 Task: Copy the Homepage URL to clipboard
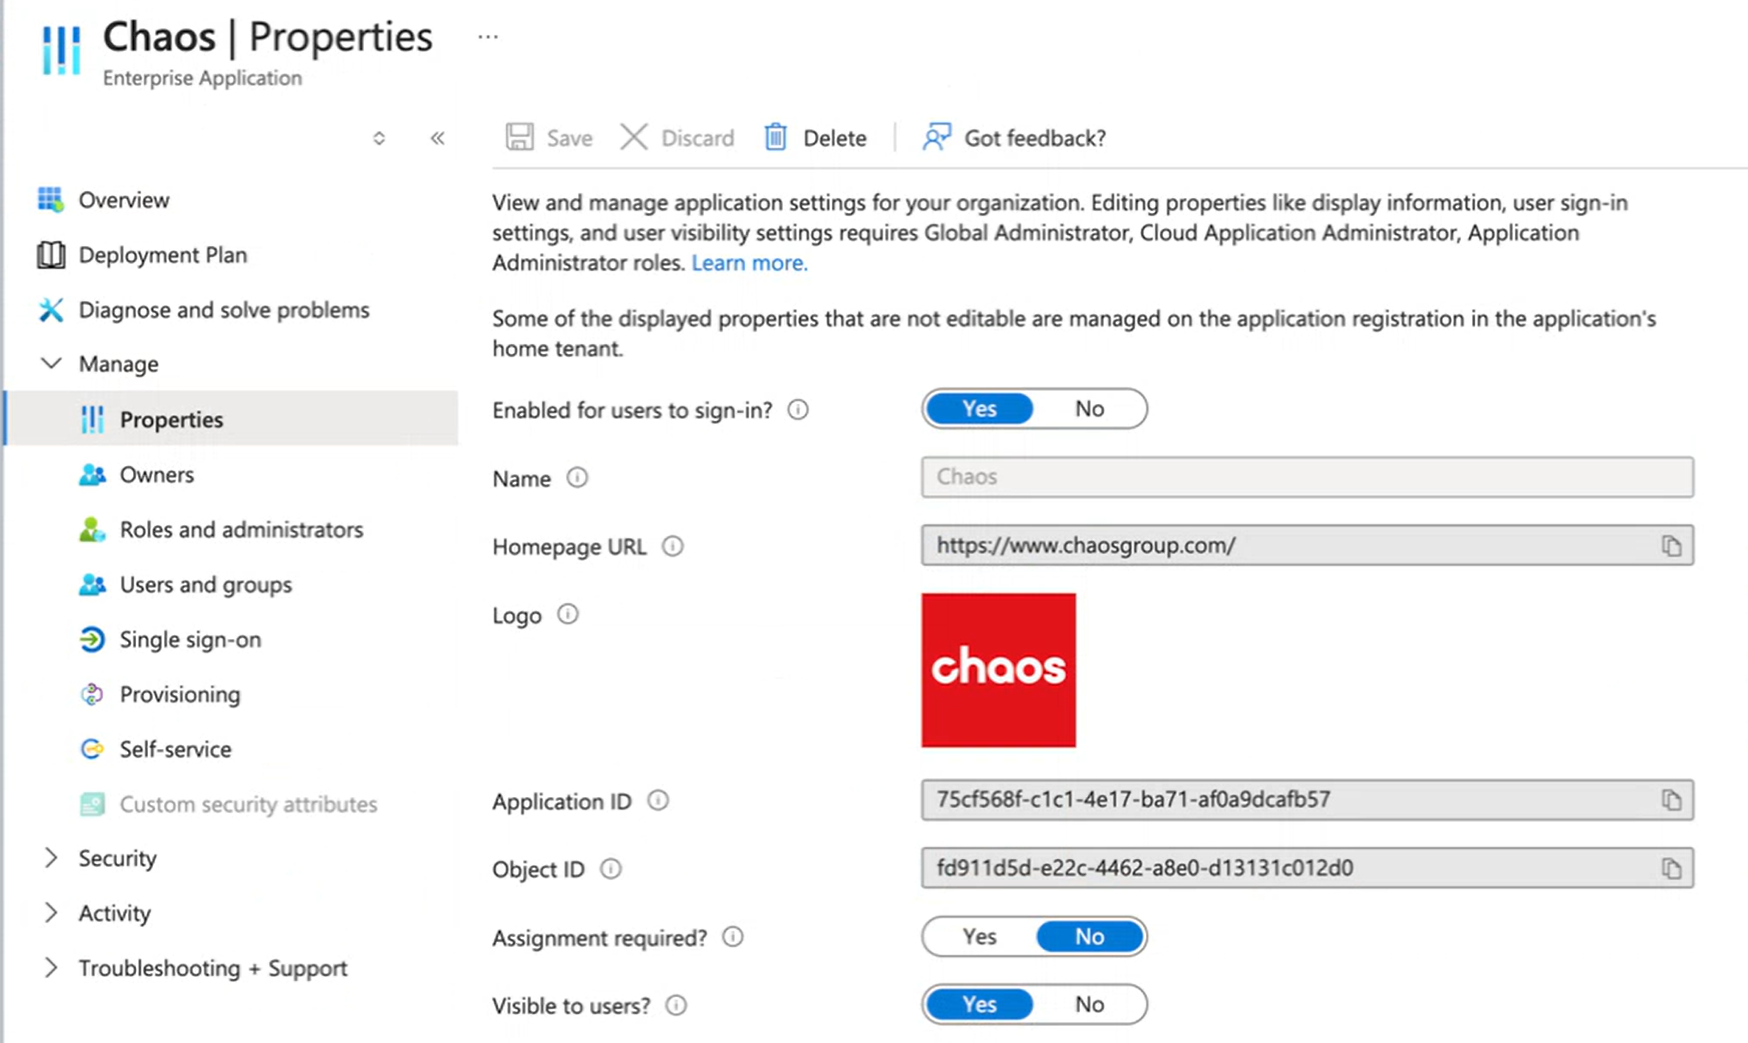[x=1671, y=546]
